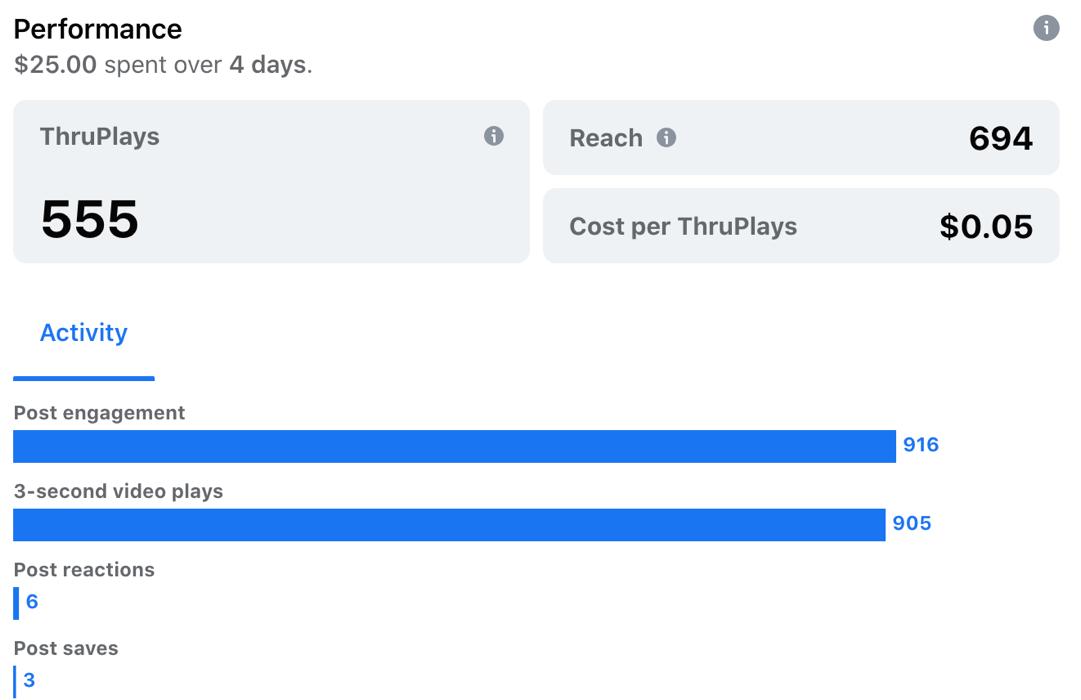
Task: Click the Post saves bar
Action: point(14,681)
